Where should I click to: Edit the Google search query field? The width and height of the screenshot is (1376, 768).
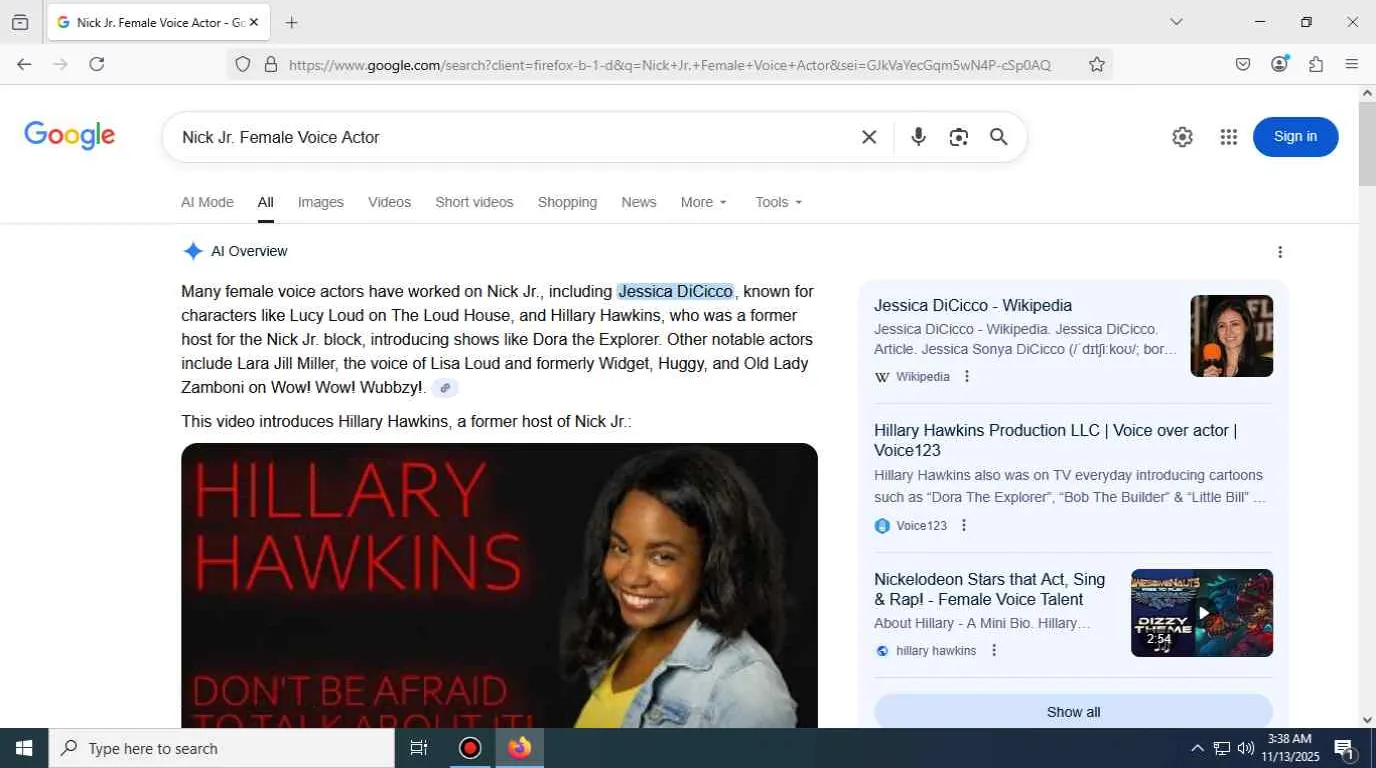coord(510,137)
